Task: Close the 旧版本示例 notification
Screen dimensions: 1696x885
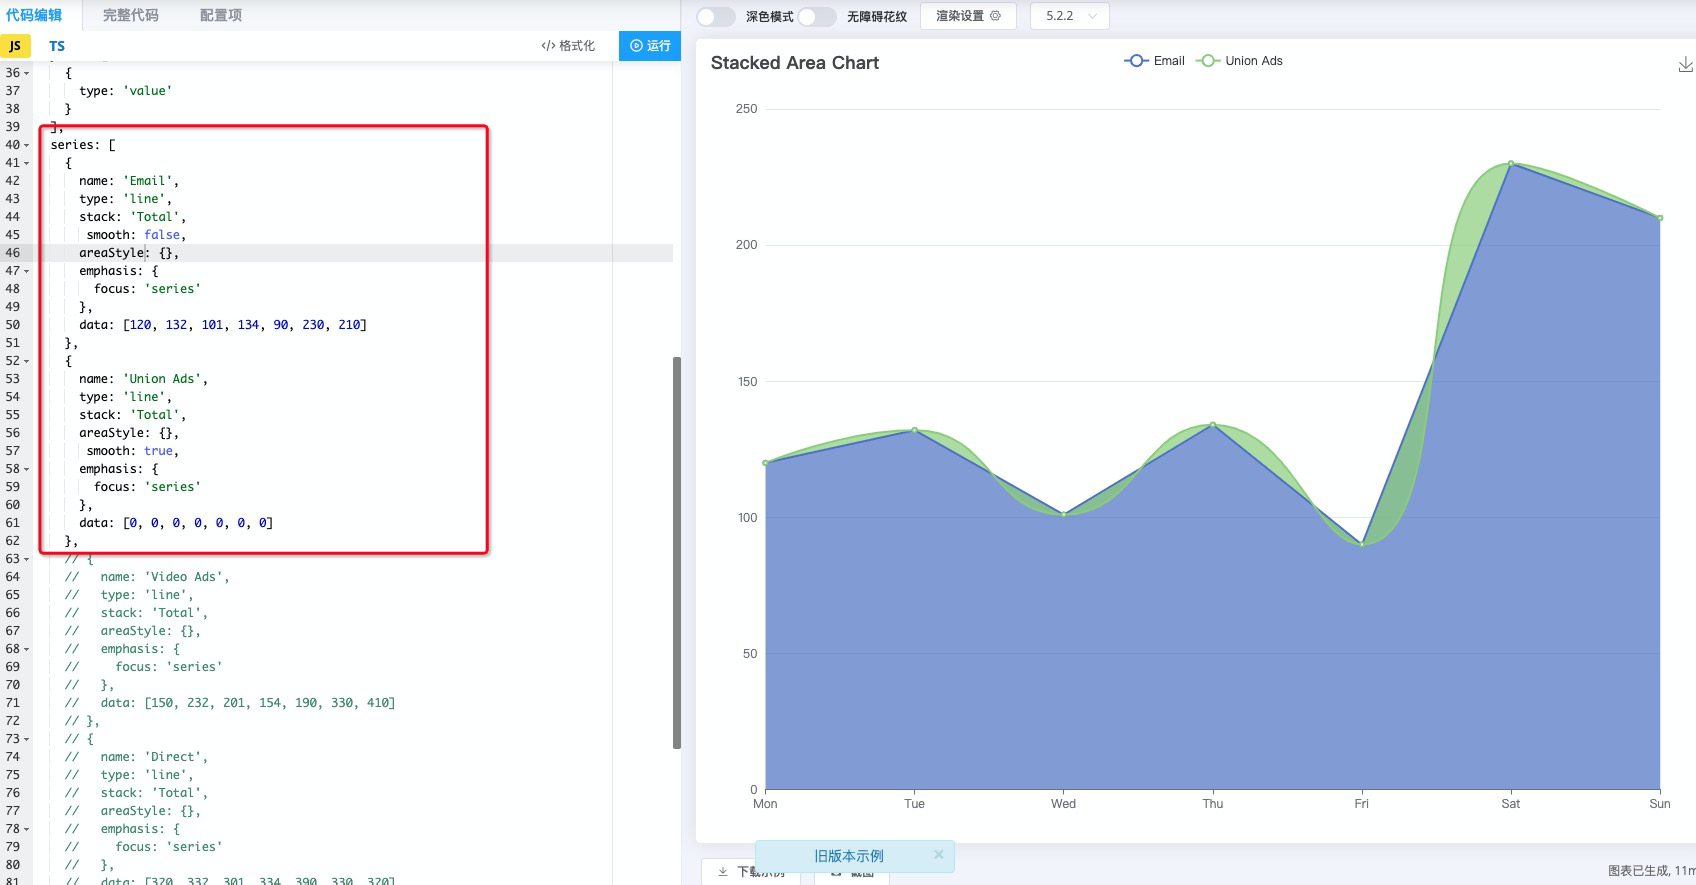Action: (x=939, y=854)
